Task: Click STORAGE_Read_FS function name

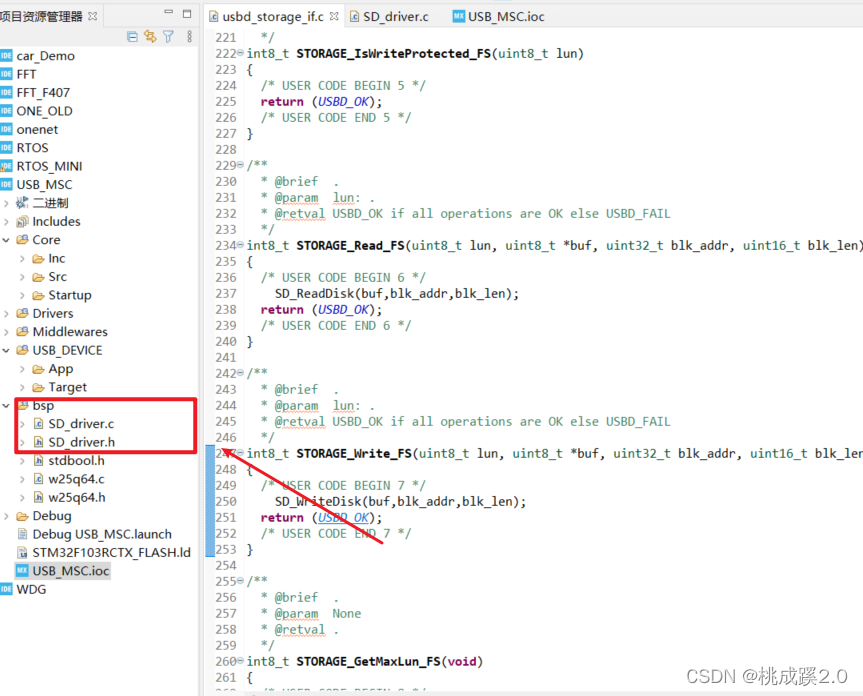Action: pyautogui.click(x=351, y=245)
